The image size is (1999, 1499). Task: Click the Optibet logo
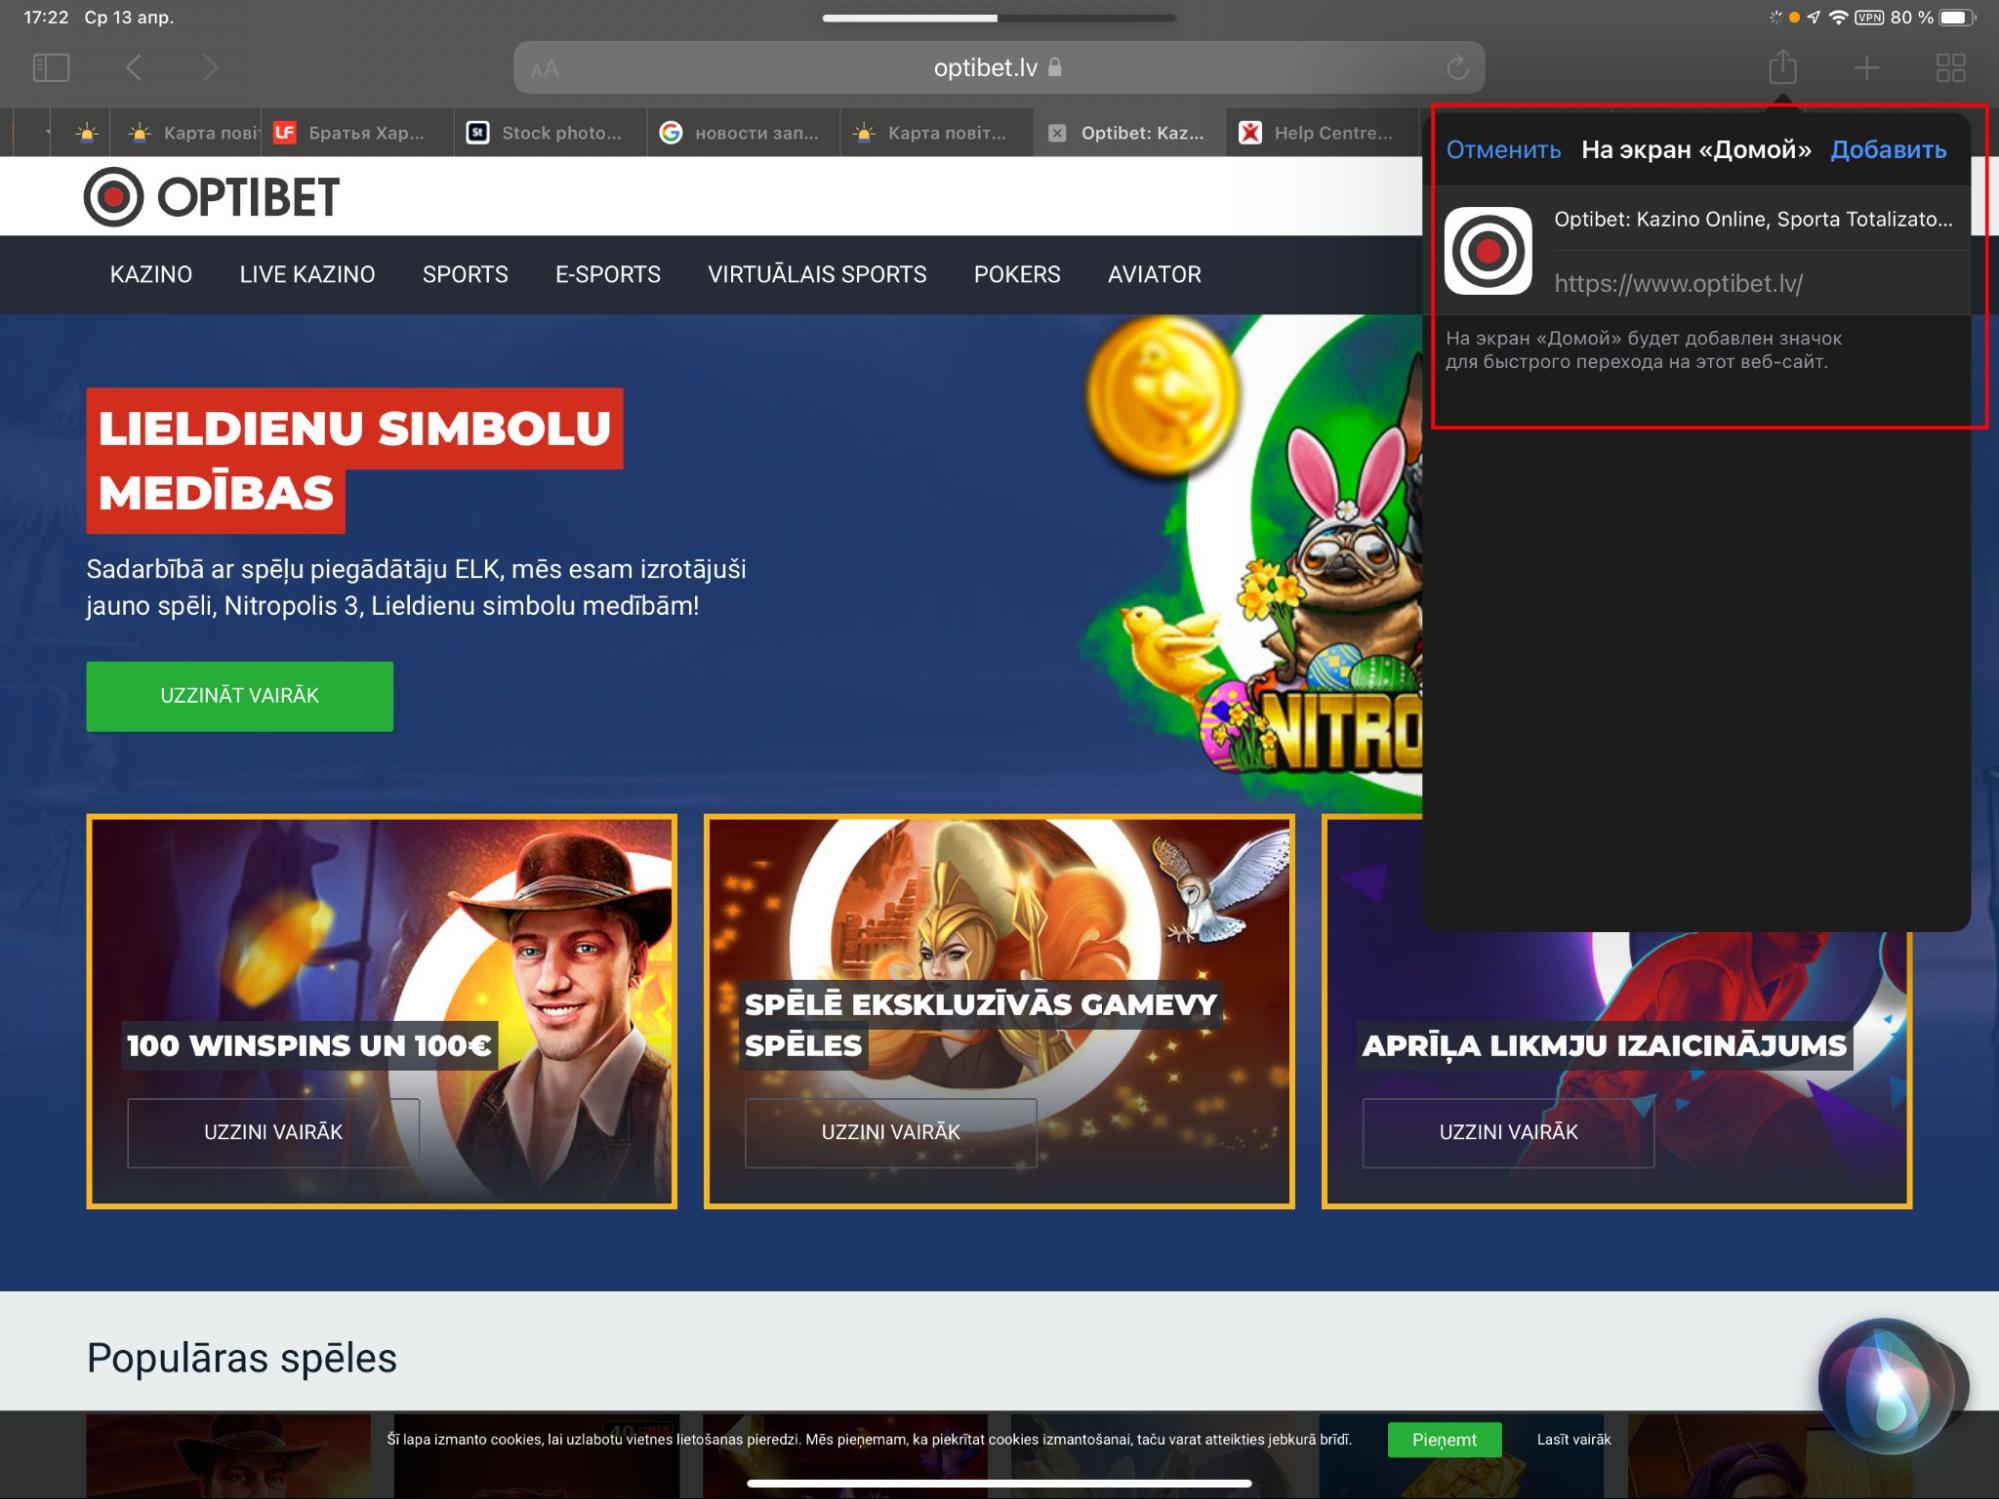[x=212, y=197]
